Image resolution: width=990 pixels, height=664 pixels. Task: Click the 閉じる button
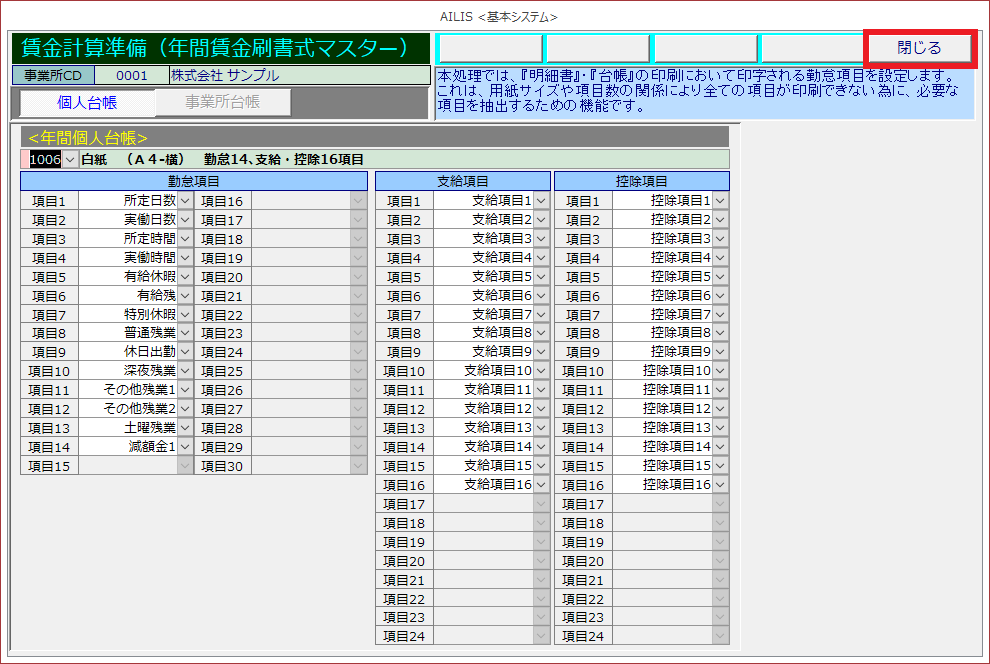point(918,48)
